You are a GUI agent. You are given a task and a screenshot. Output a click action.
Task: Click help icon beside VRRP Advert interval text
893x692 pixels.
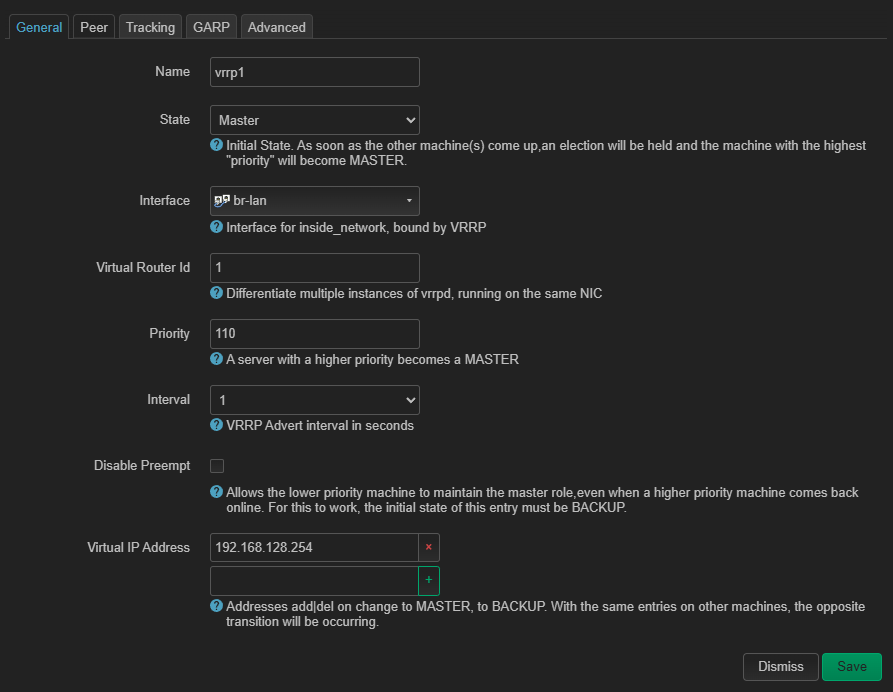coord(216,425)
